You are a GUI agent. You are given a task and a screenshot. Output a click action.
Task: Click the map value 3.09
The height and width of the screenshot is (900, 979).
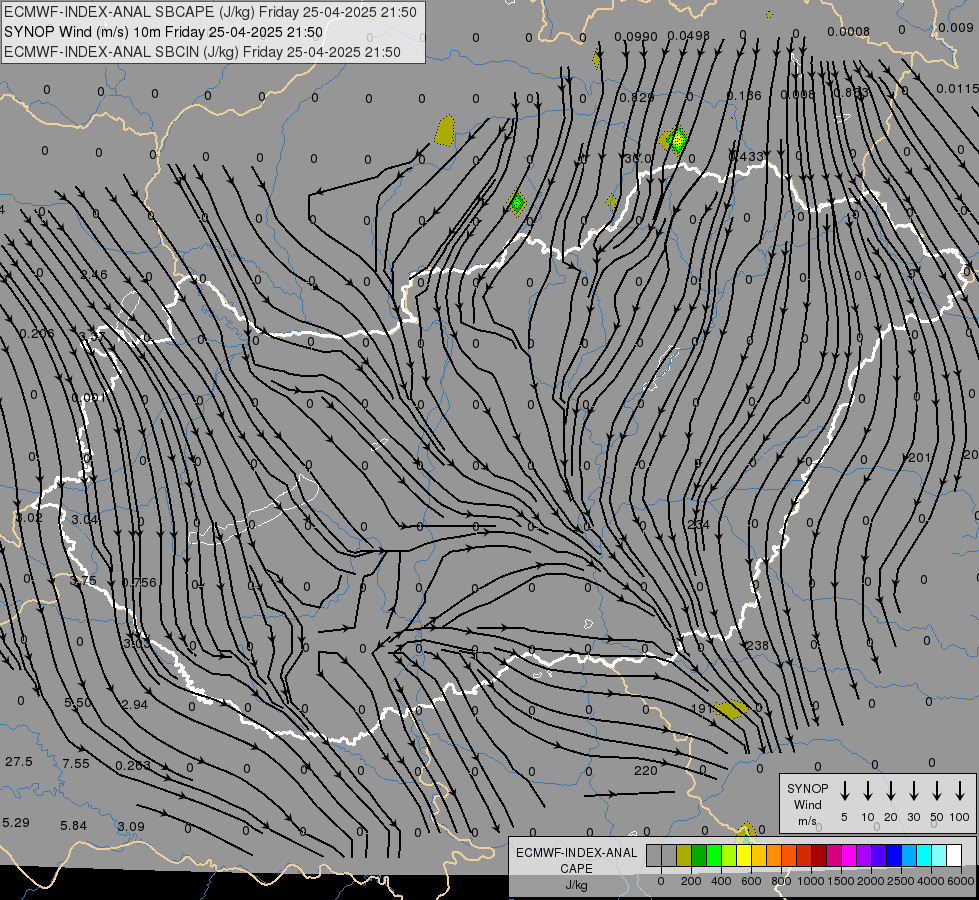131,826
